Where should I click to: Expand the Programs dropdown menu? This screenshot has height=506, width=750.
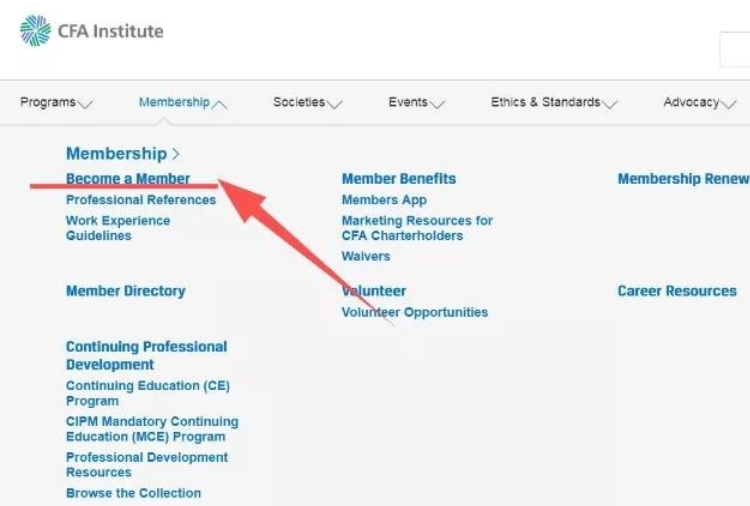[x=57, y=102]
